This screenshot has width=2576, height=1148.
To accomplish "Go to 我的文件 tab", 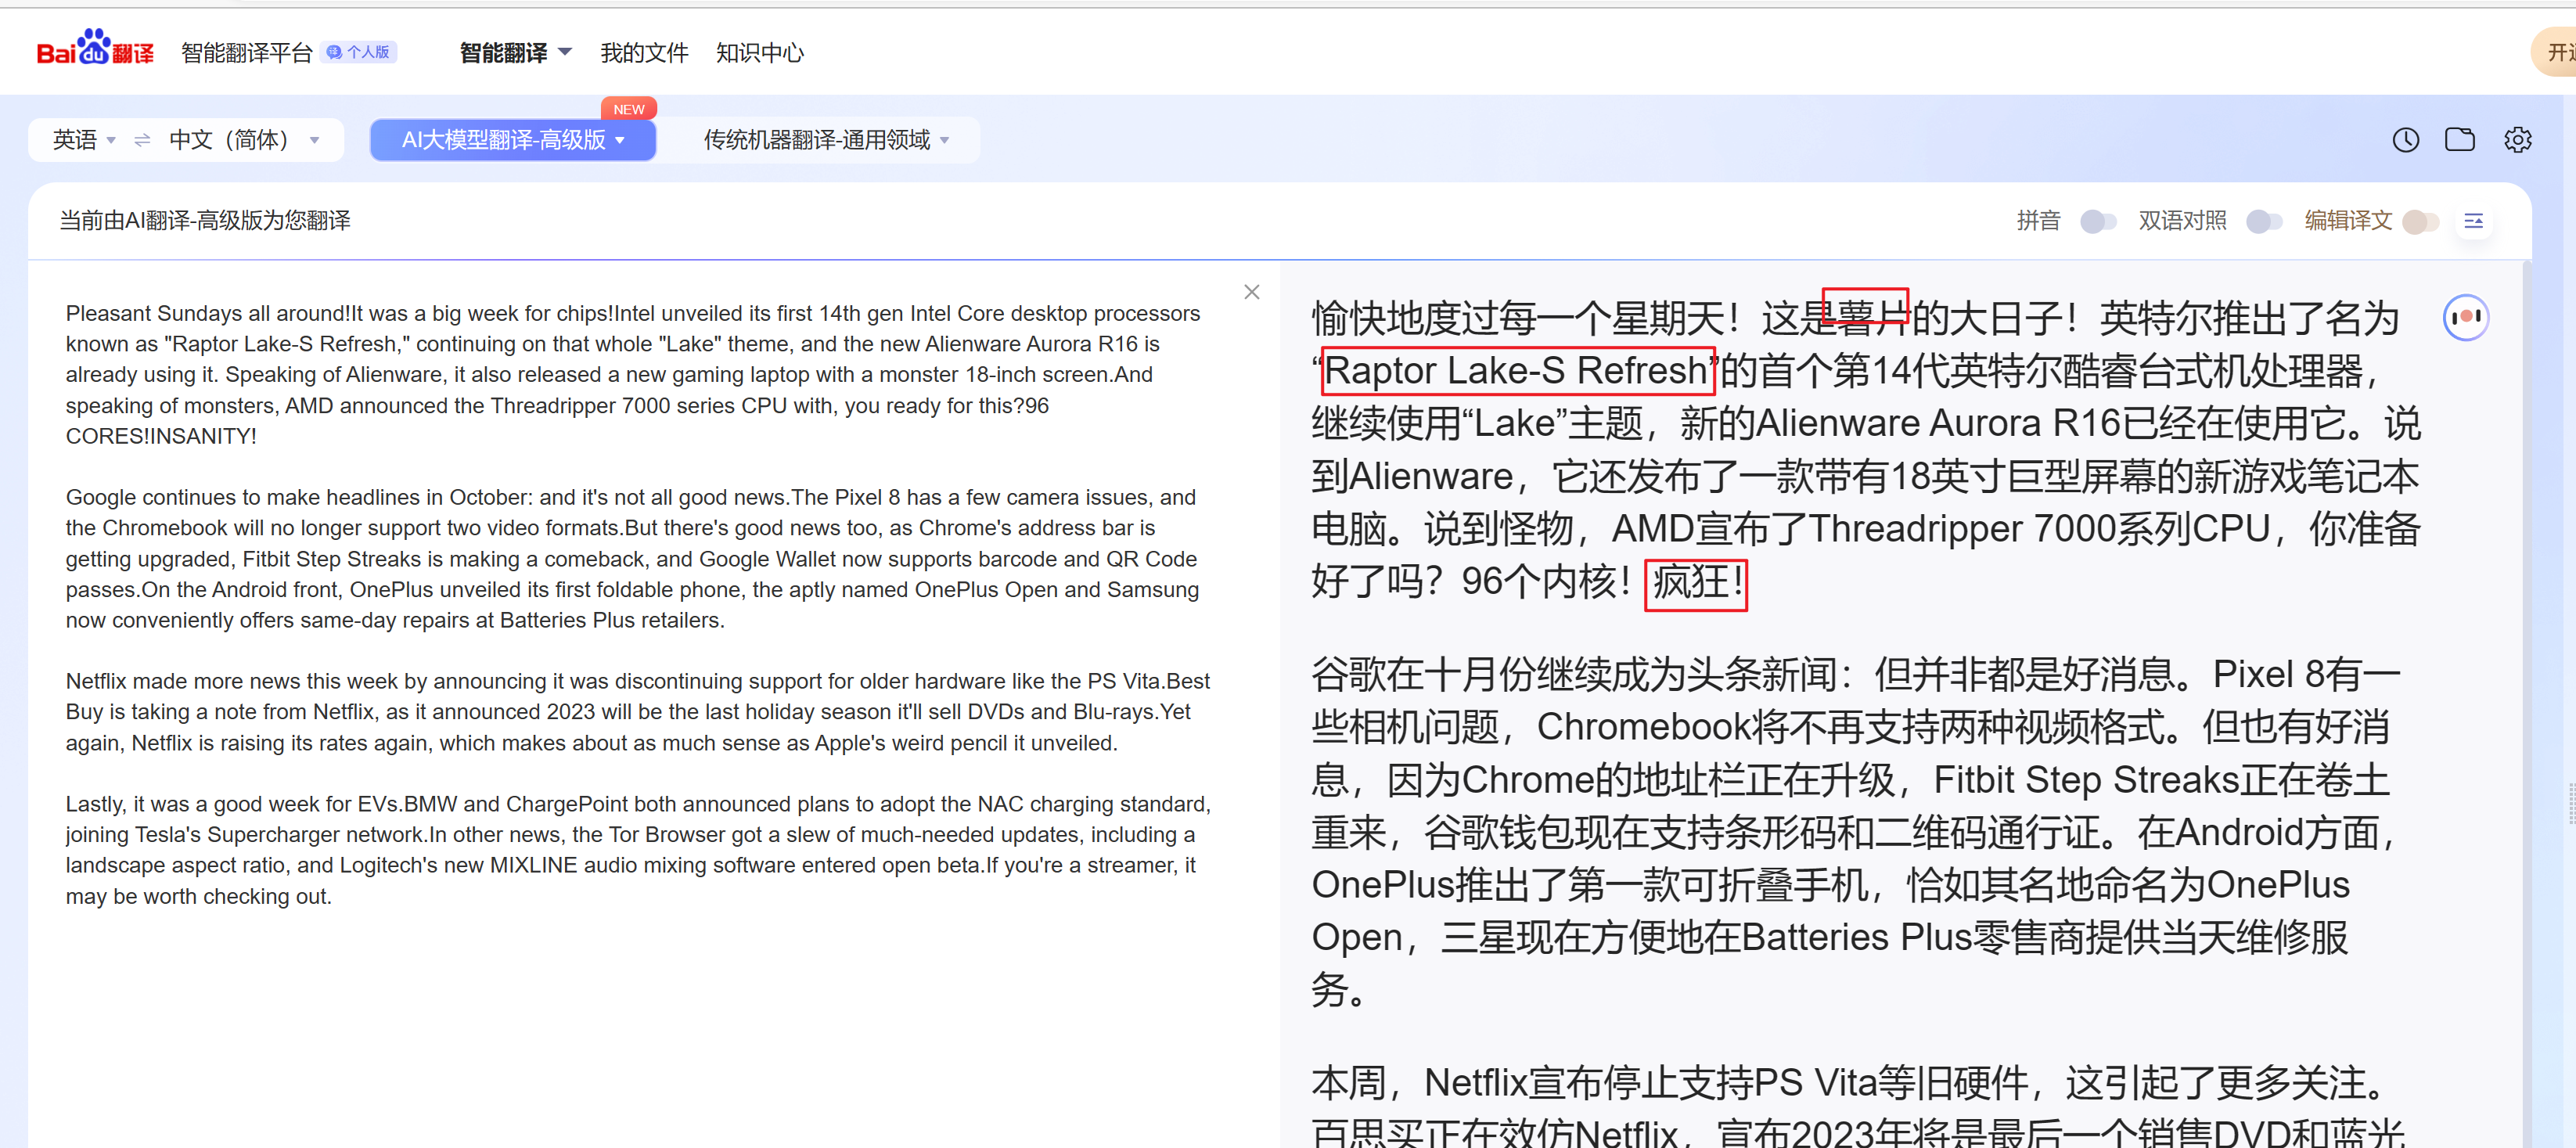I will point(644,53).
